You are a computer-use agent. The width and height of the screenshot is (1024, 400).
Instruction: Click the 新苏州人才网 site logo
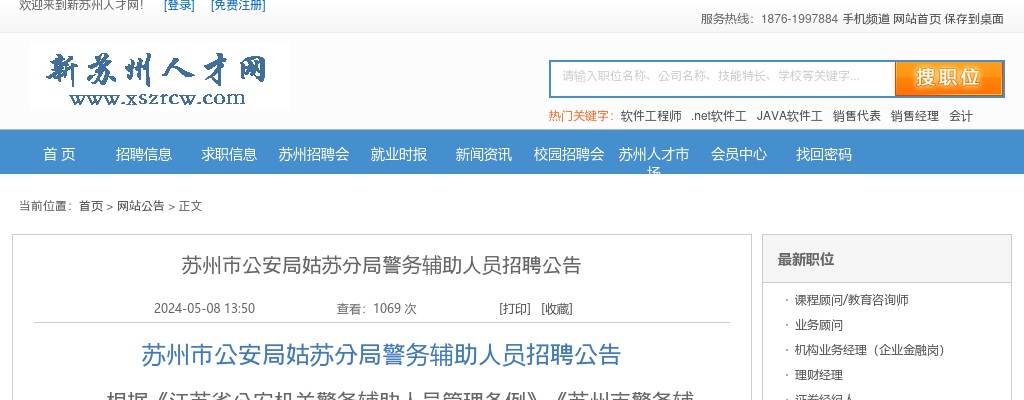(159, 76)
